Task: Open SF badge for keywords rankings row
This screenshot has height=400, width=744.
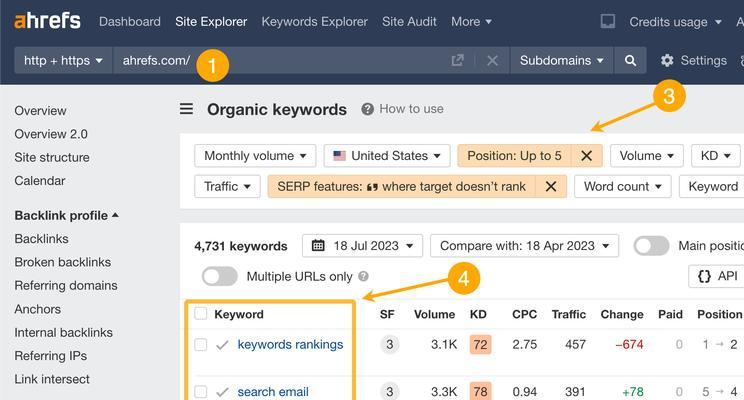Action: coord(390,344)
